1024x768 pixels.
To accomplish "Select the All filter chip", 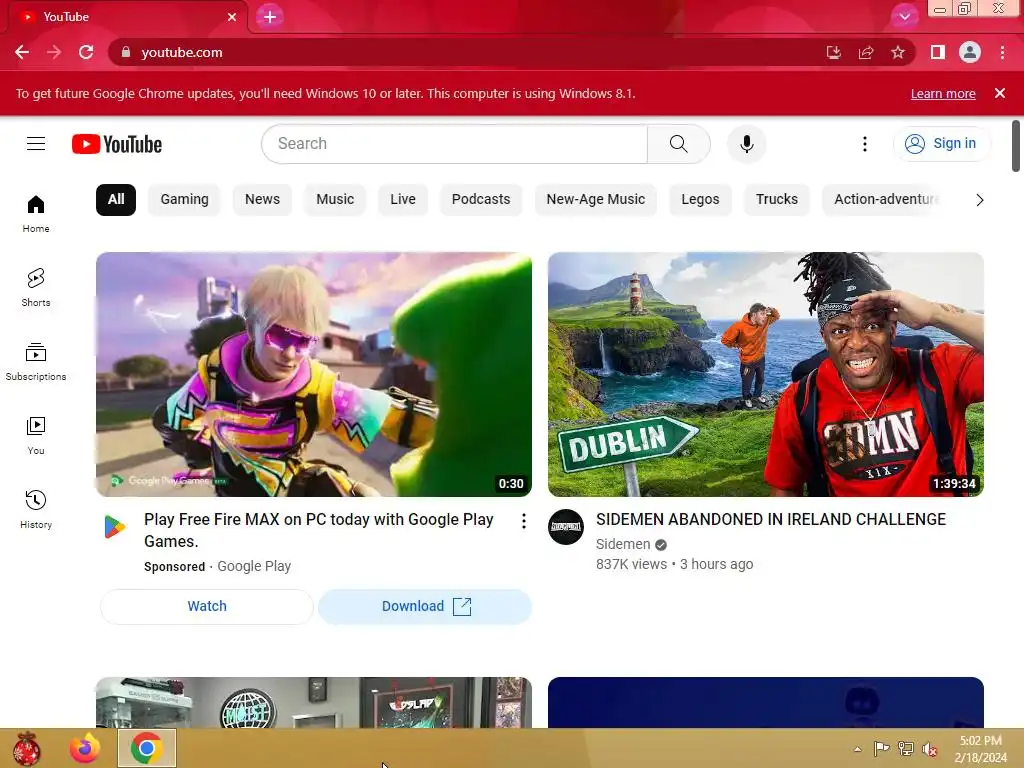I will [116, 200].
